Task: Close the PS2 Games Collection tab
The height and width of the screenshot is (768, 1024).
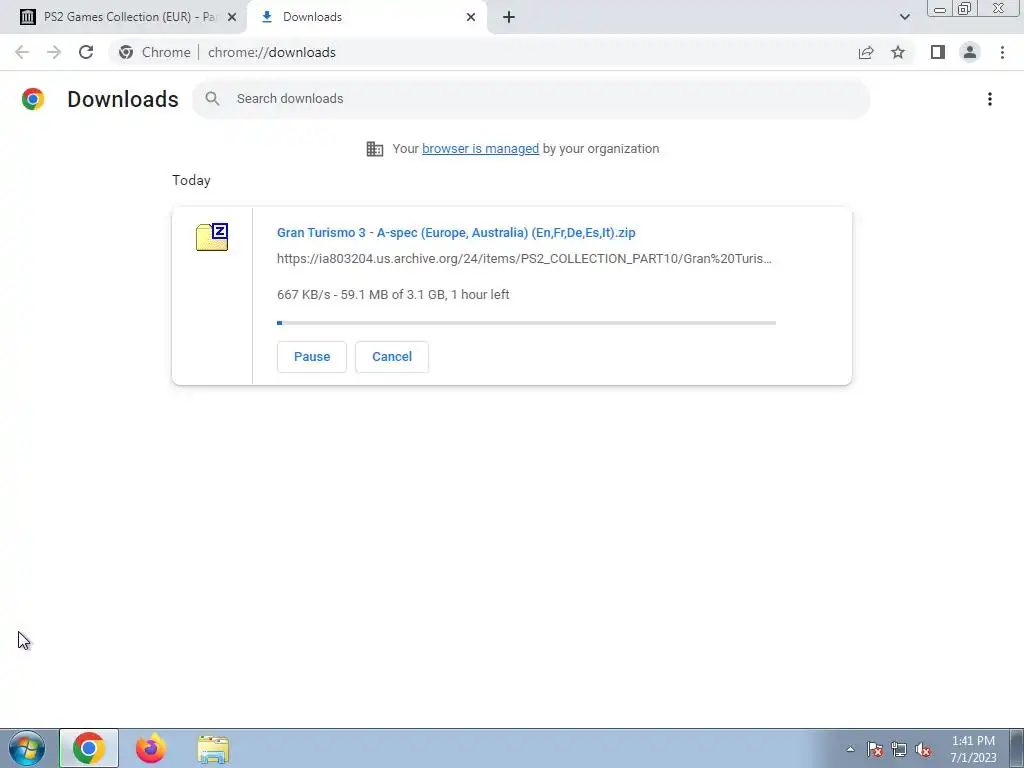Action: point(231,17)
